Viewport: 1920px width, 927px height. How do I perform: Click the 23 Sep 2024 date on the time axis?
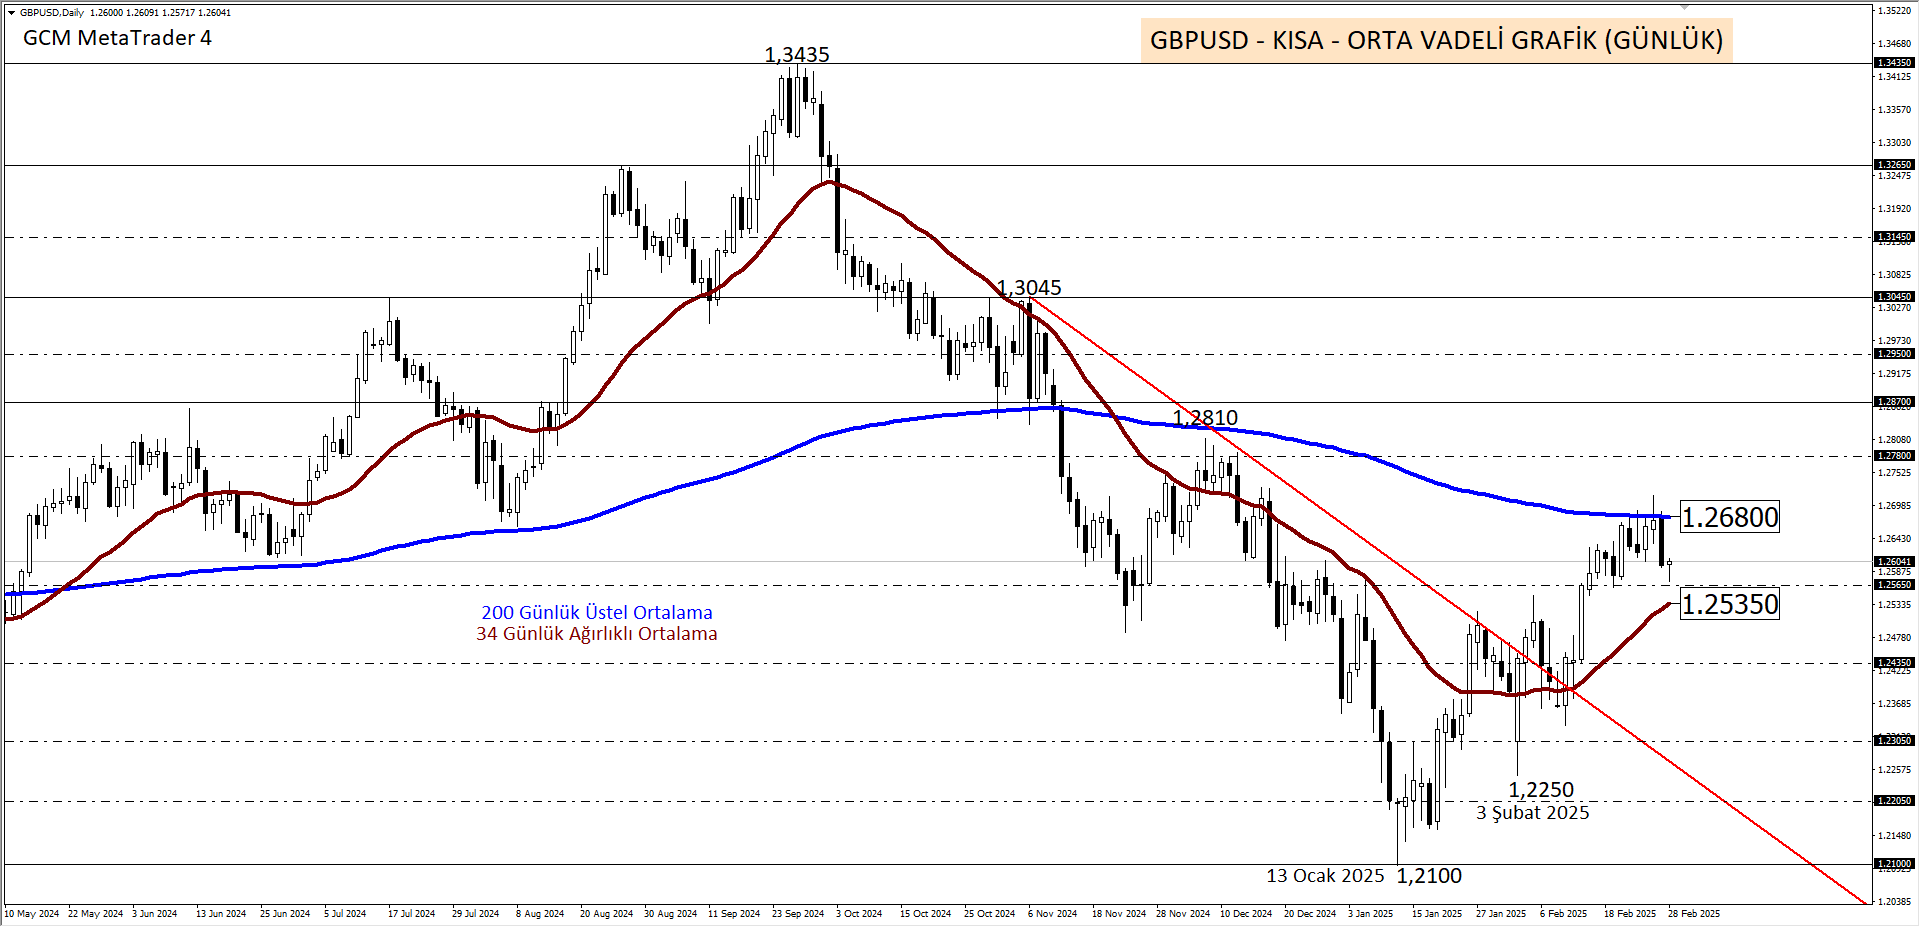[x=798, y=914]
